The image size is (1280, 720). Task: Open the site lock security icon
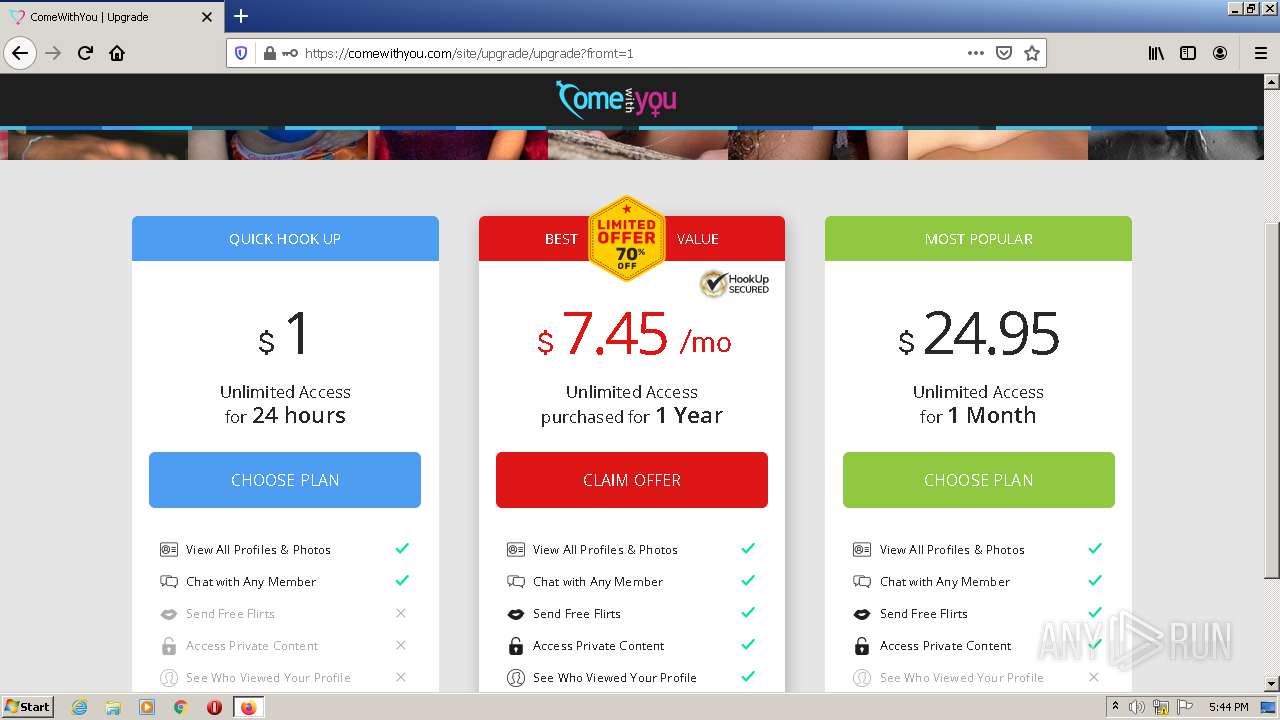coord(270,53)
